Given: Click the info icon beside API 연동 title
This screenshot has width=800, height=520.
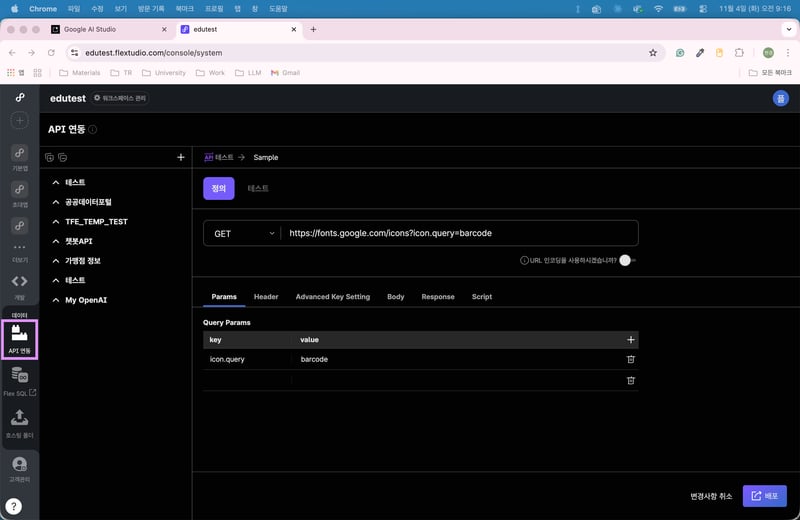Looking at the screenshot, I should click(93, 129).
